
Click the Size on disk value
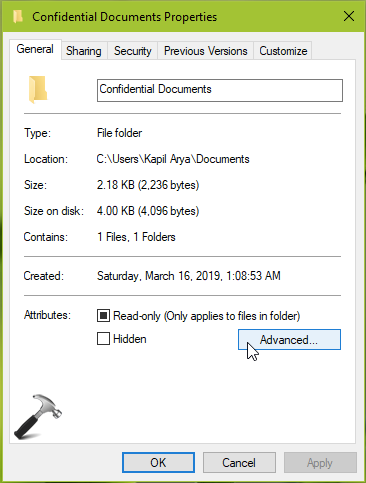pyautogui.click(x=148, y=211)
